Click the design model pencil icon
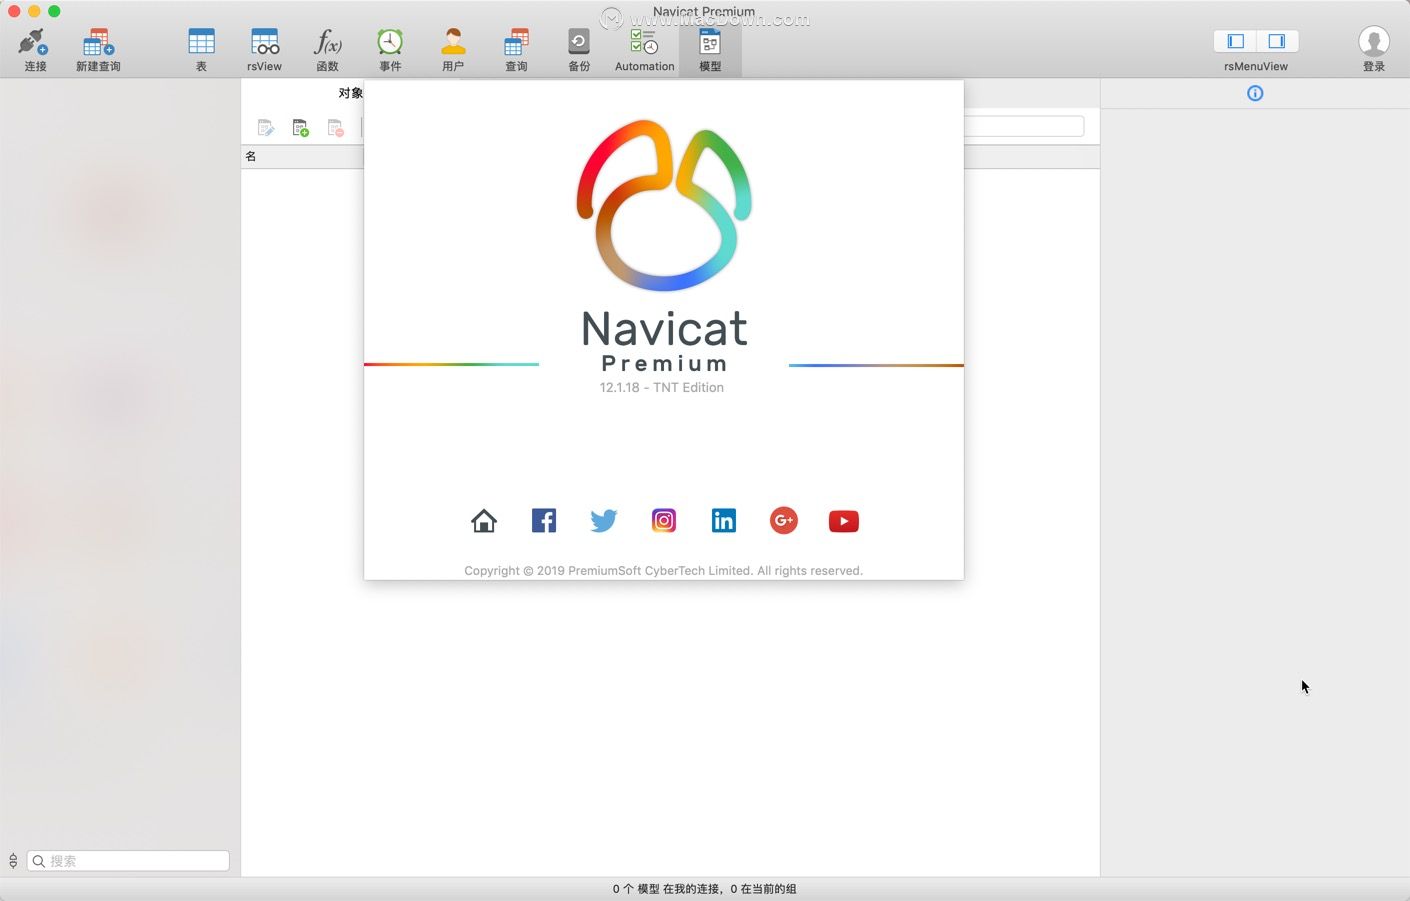The width and height of the screenshot is (1410, 901). 265,128
